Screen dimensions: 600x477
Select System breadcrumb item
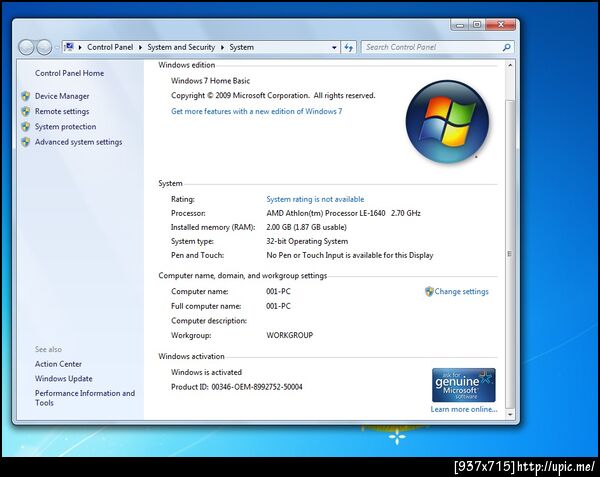(241, 47)
